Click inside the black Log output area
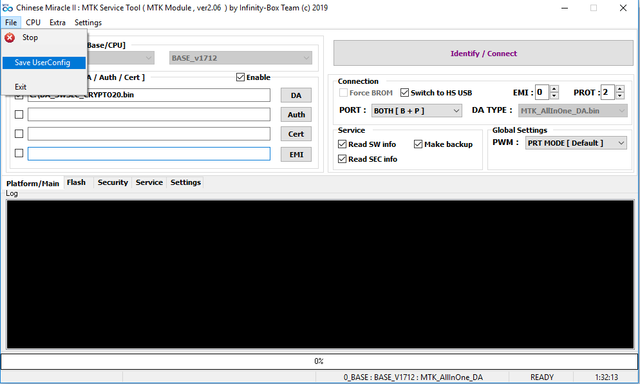 [320, 274]
